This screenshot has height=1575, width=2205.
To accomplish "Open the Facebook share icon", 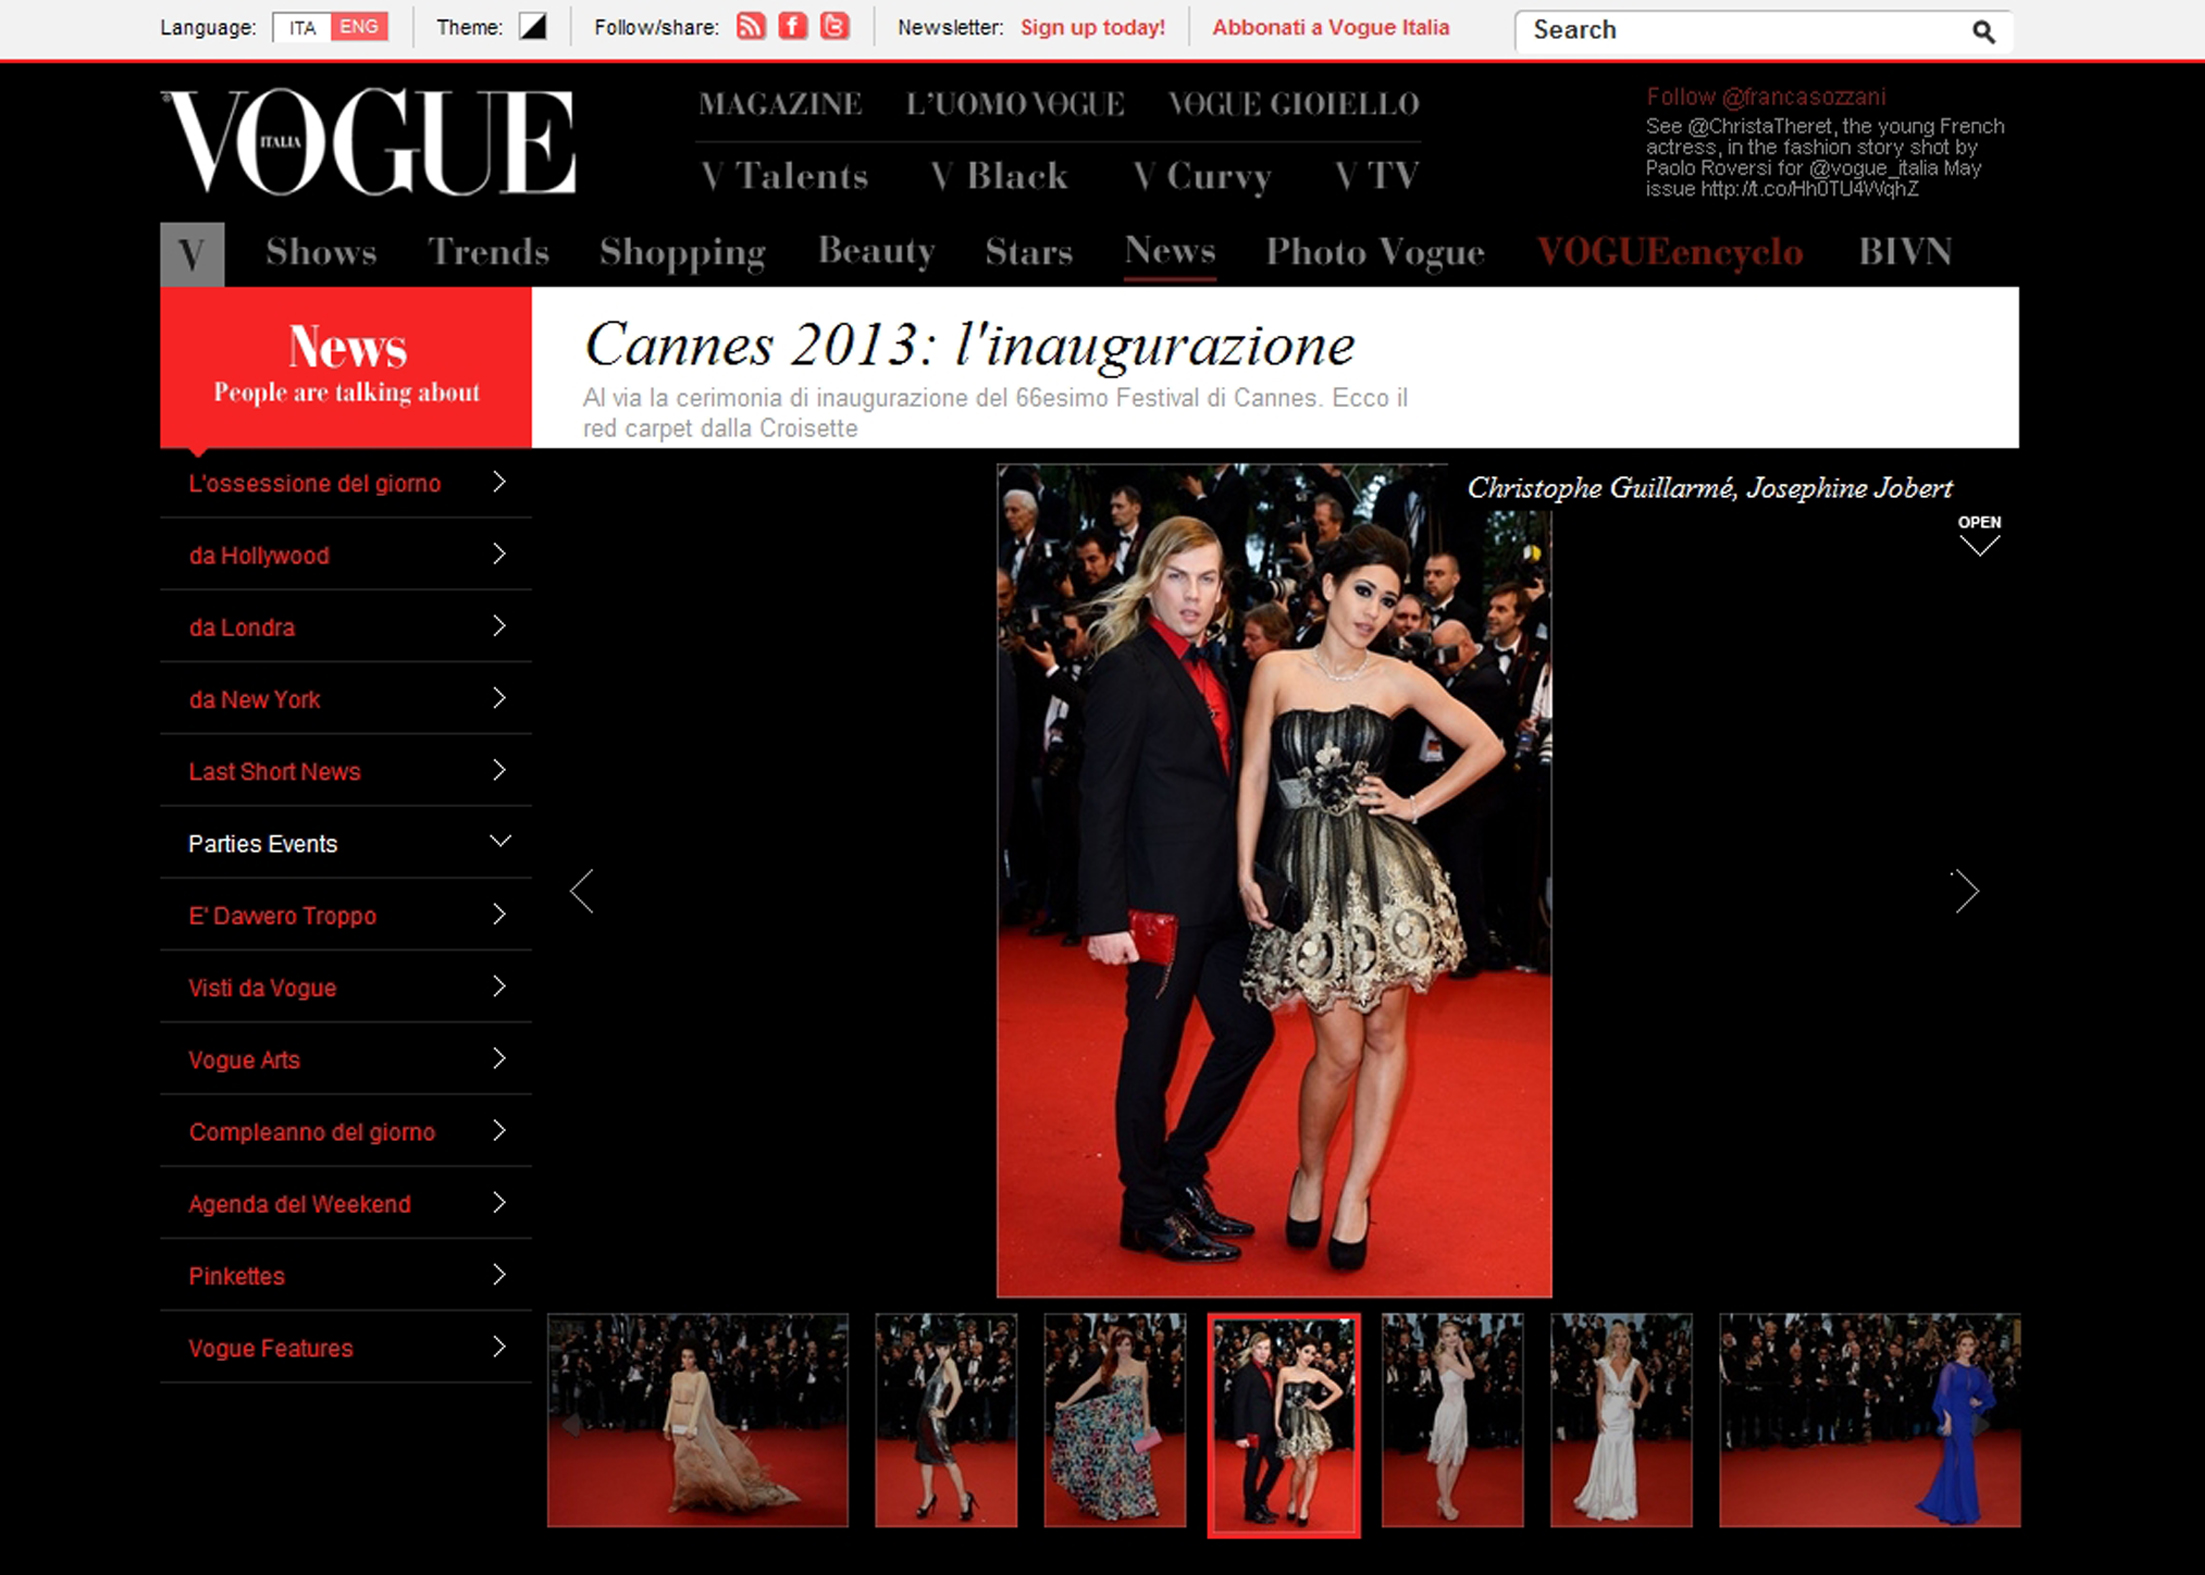I will coord(792,27).
